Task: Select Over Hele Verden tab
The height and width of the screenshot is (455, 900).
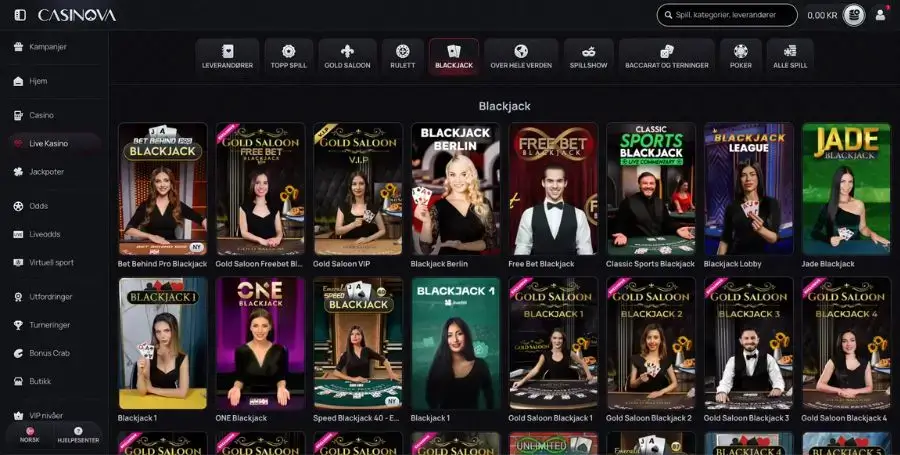Action: [x=521, y=57]
